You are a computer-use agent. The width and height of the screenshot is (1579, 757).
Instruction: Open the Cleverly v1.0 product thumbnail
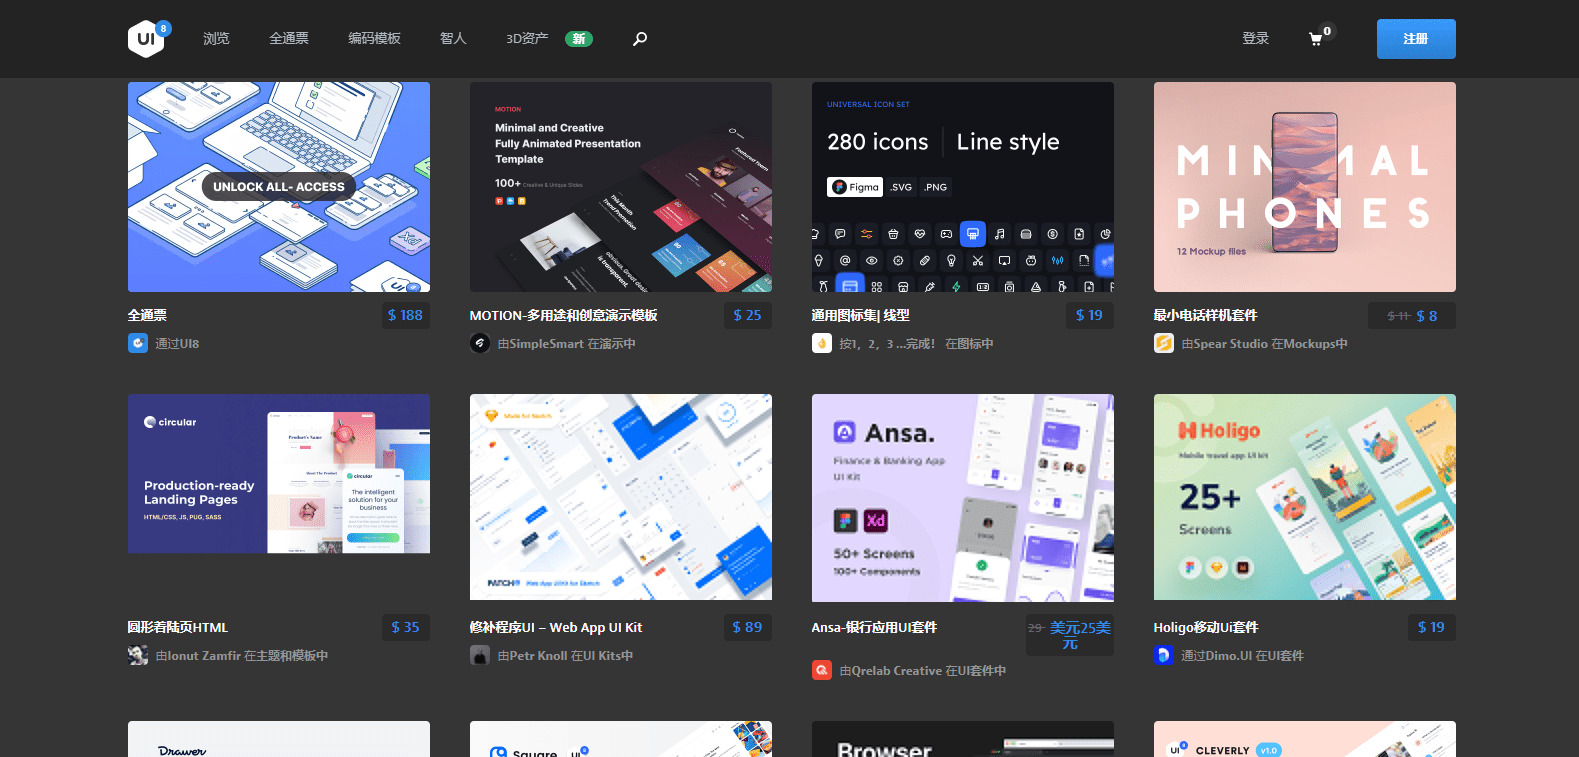(1305, 739)
